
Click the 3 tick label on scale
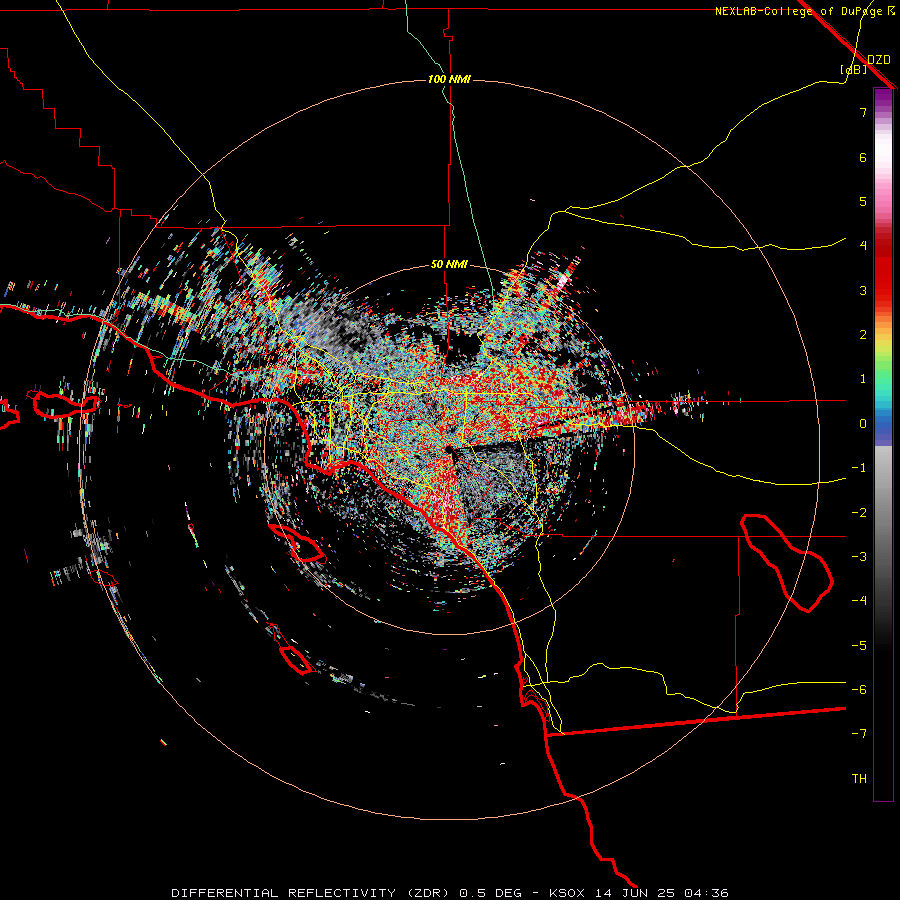[863, 290]
